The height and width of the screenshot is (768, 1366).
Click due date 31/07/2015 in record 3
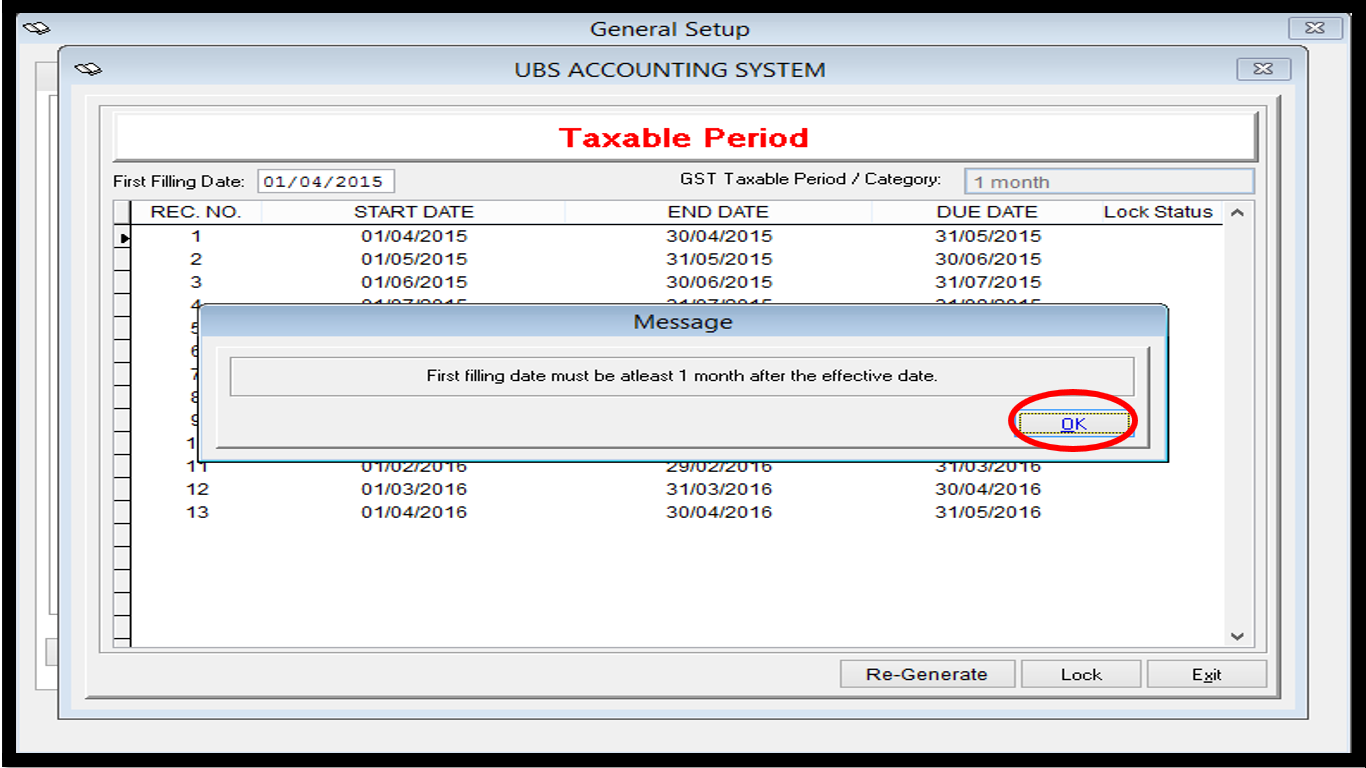click(988, 283)
